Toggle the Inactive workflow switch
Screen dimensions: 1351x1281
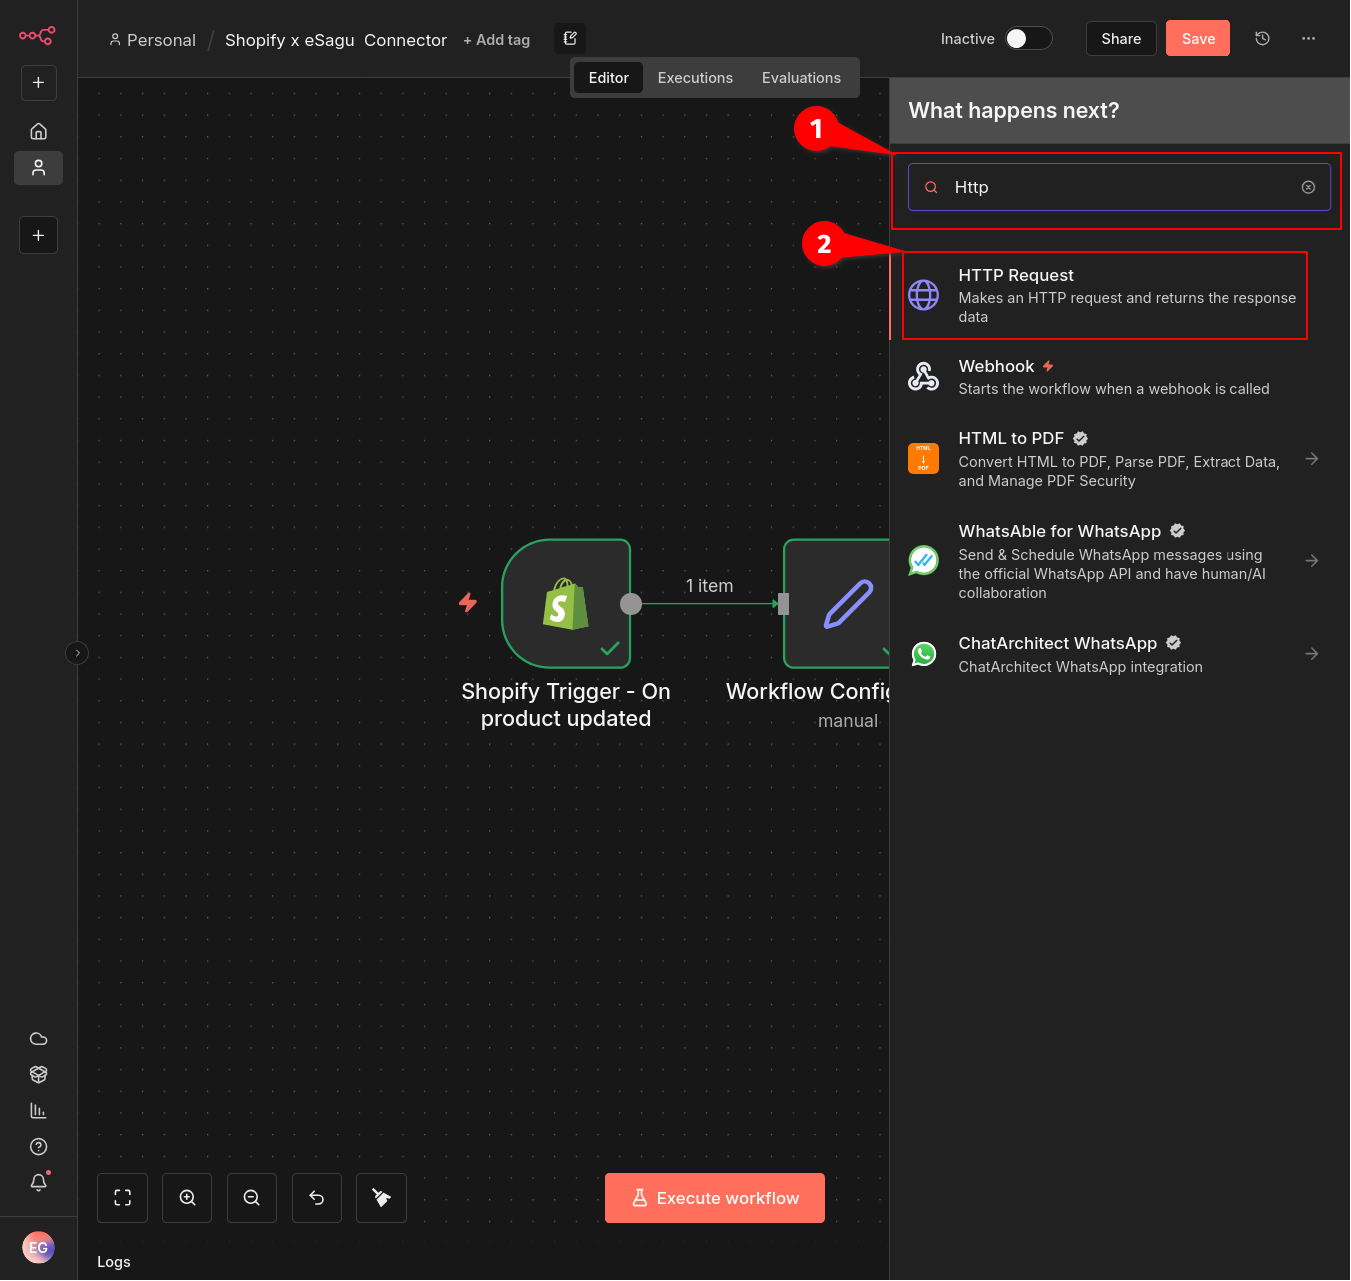tap(1028, 39)
